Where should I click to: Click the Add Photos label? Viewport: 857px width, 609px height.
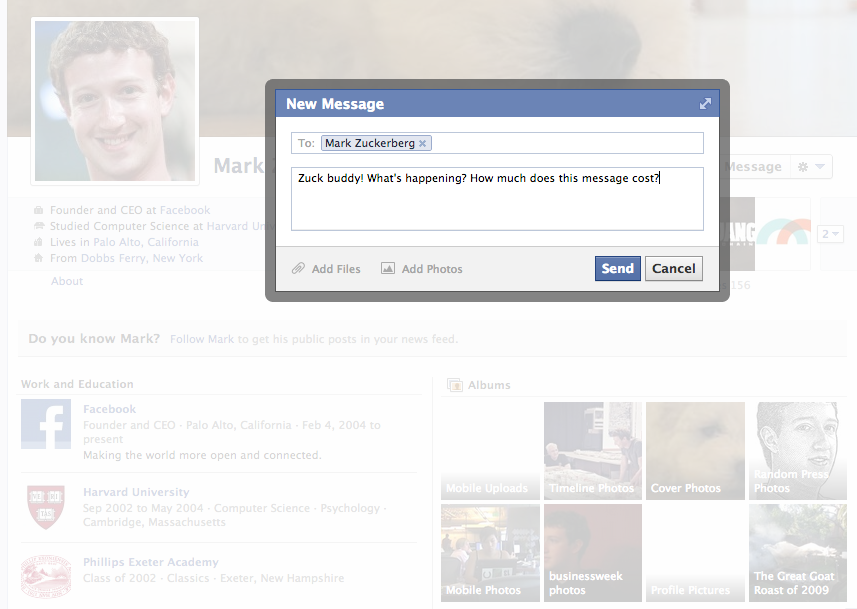432,269
